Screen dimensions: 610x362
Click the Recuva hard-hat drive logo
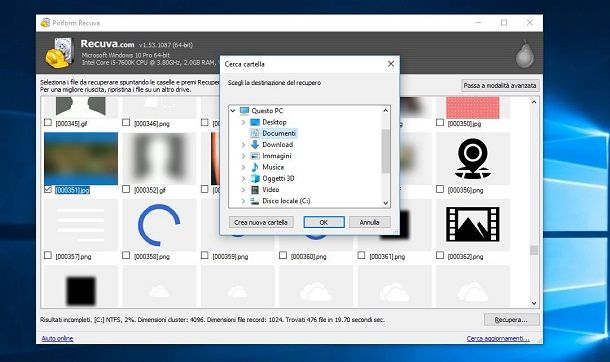[59, 53]
